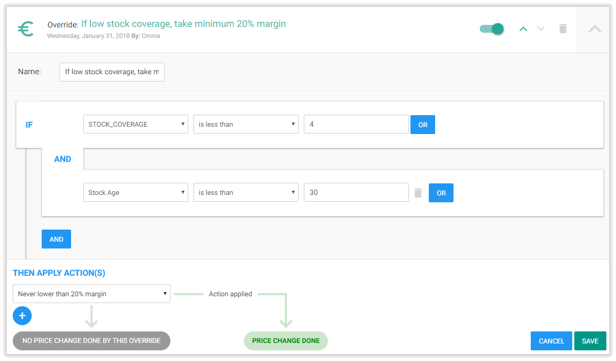The height and width of the screenshot is (361, 616).
Task: Click the Wednesday, January 31, 2018 date text
Action: (88, 36)
